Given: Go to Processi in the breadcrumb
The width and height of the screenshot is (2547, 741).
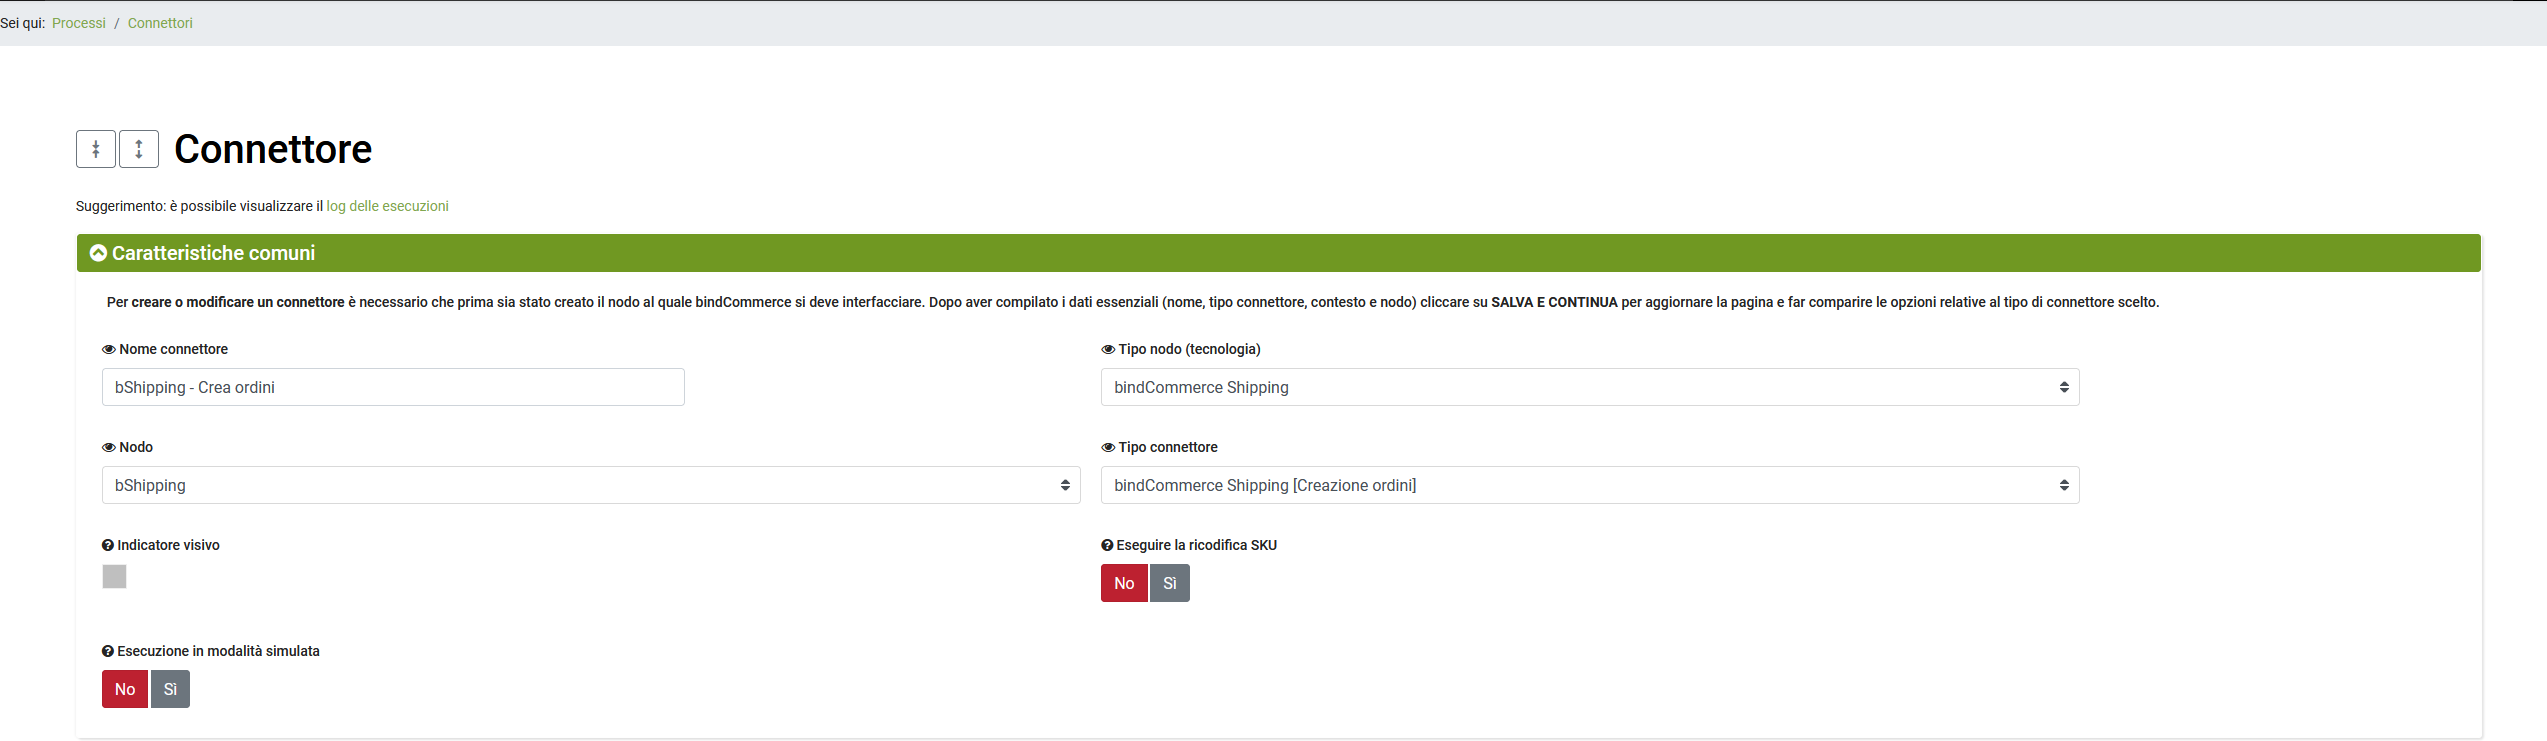Looking at the screenshot, I should (x=79, y=23).
